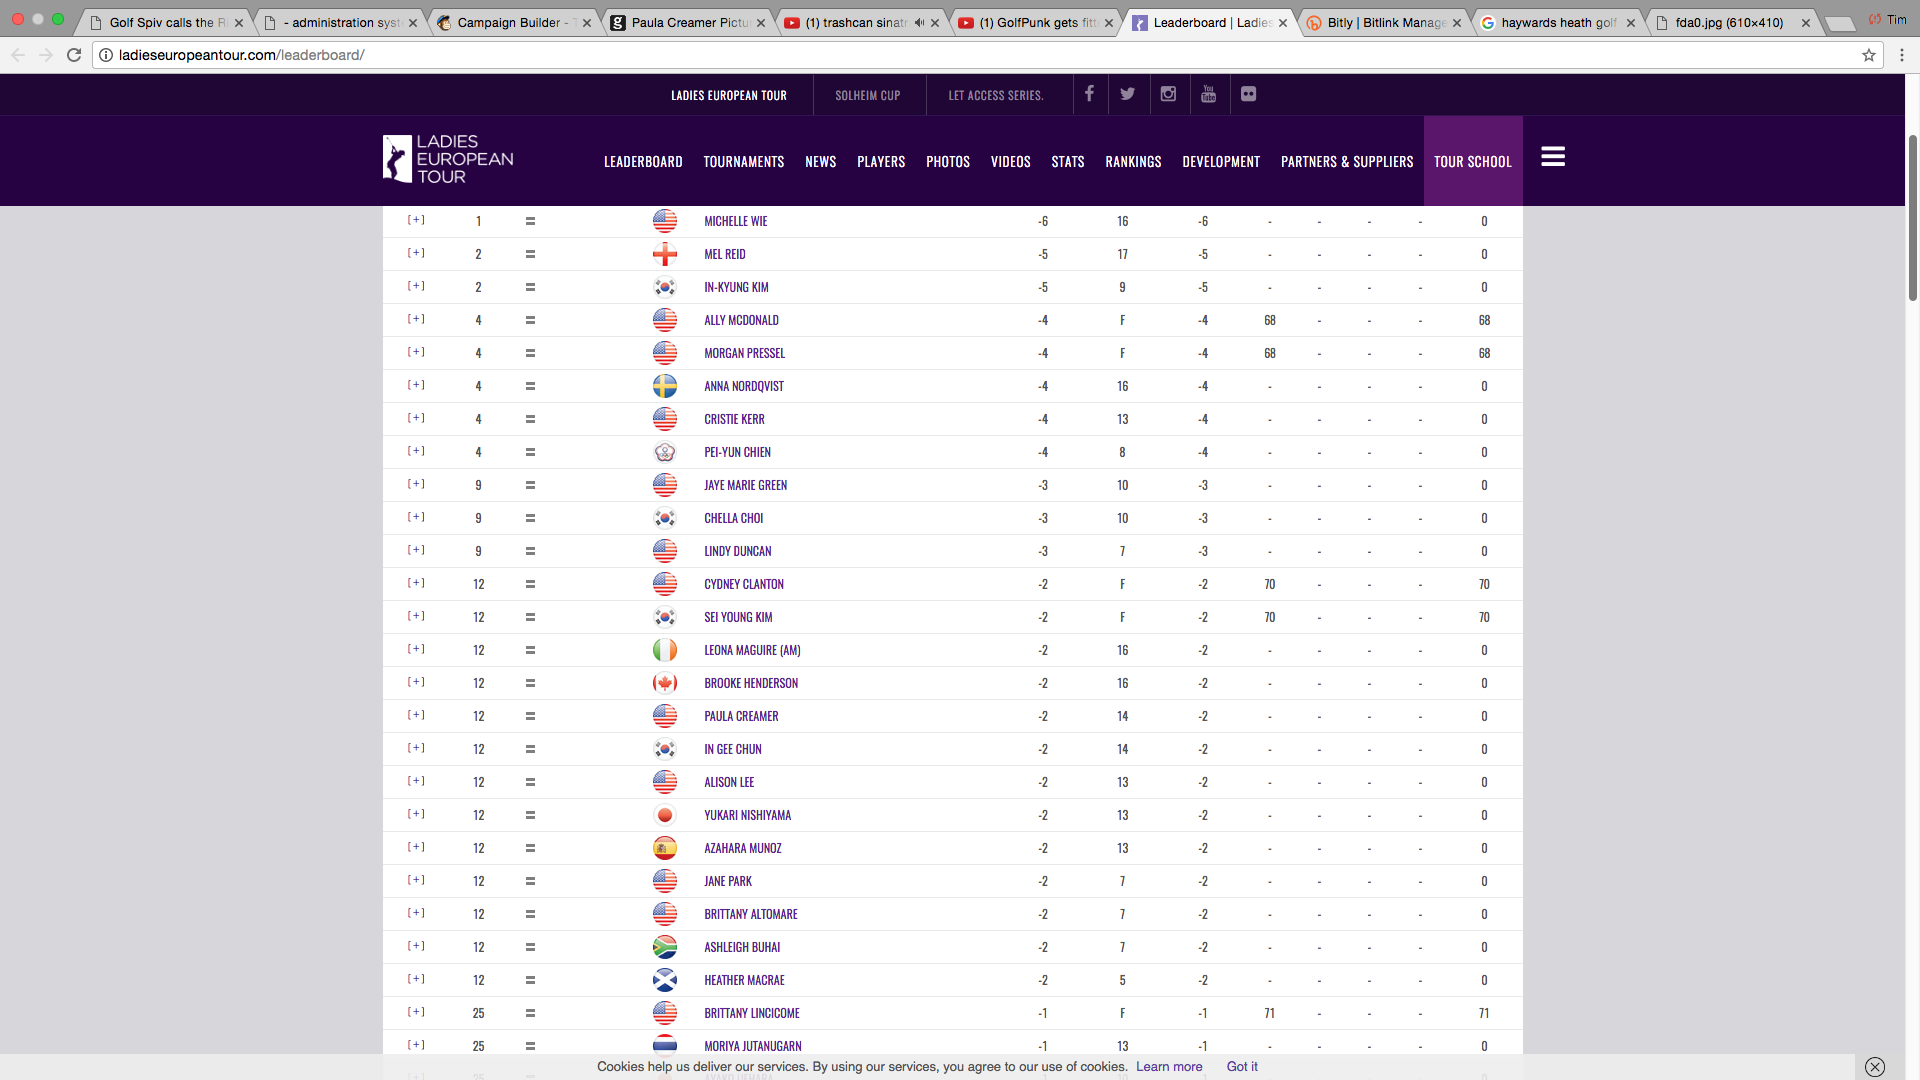This screenshot has height=1080, width=1920.
Task: Click Leona Maguire's Ireland flag icon
Action: 665,650
